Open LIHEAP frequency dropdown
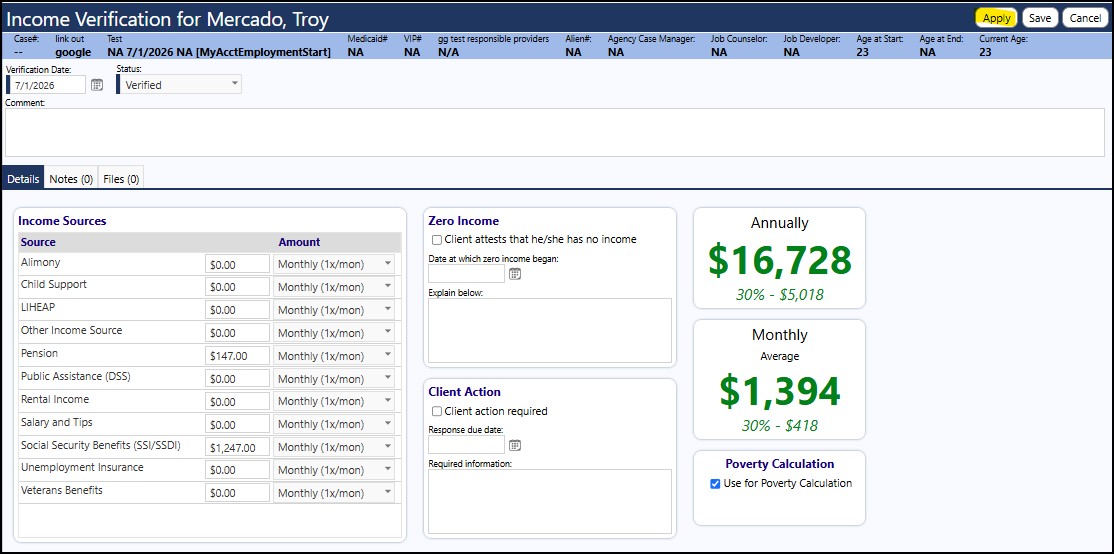Viewport: 1114px width, 554px height. click(334, 310)
